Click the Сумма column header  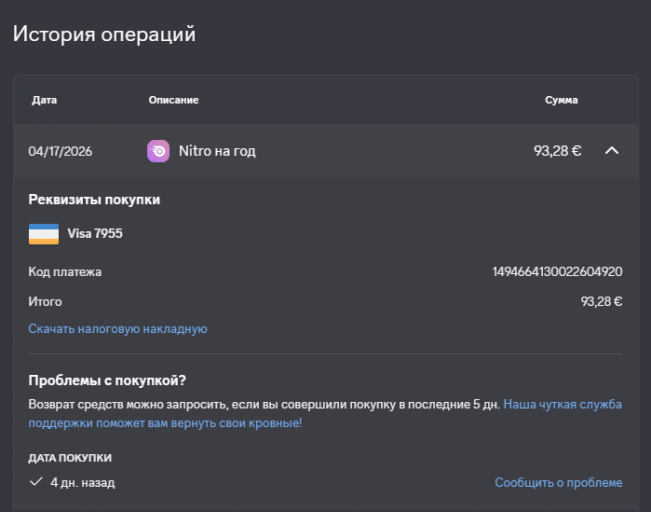(x=561, y=100)
